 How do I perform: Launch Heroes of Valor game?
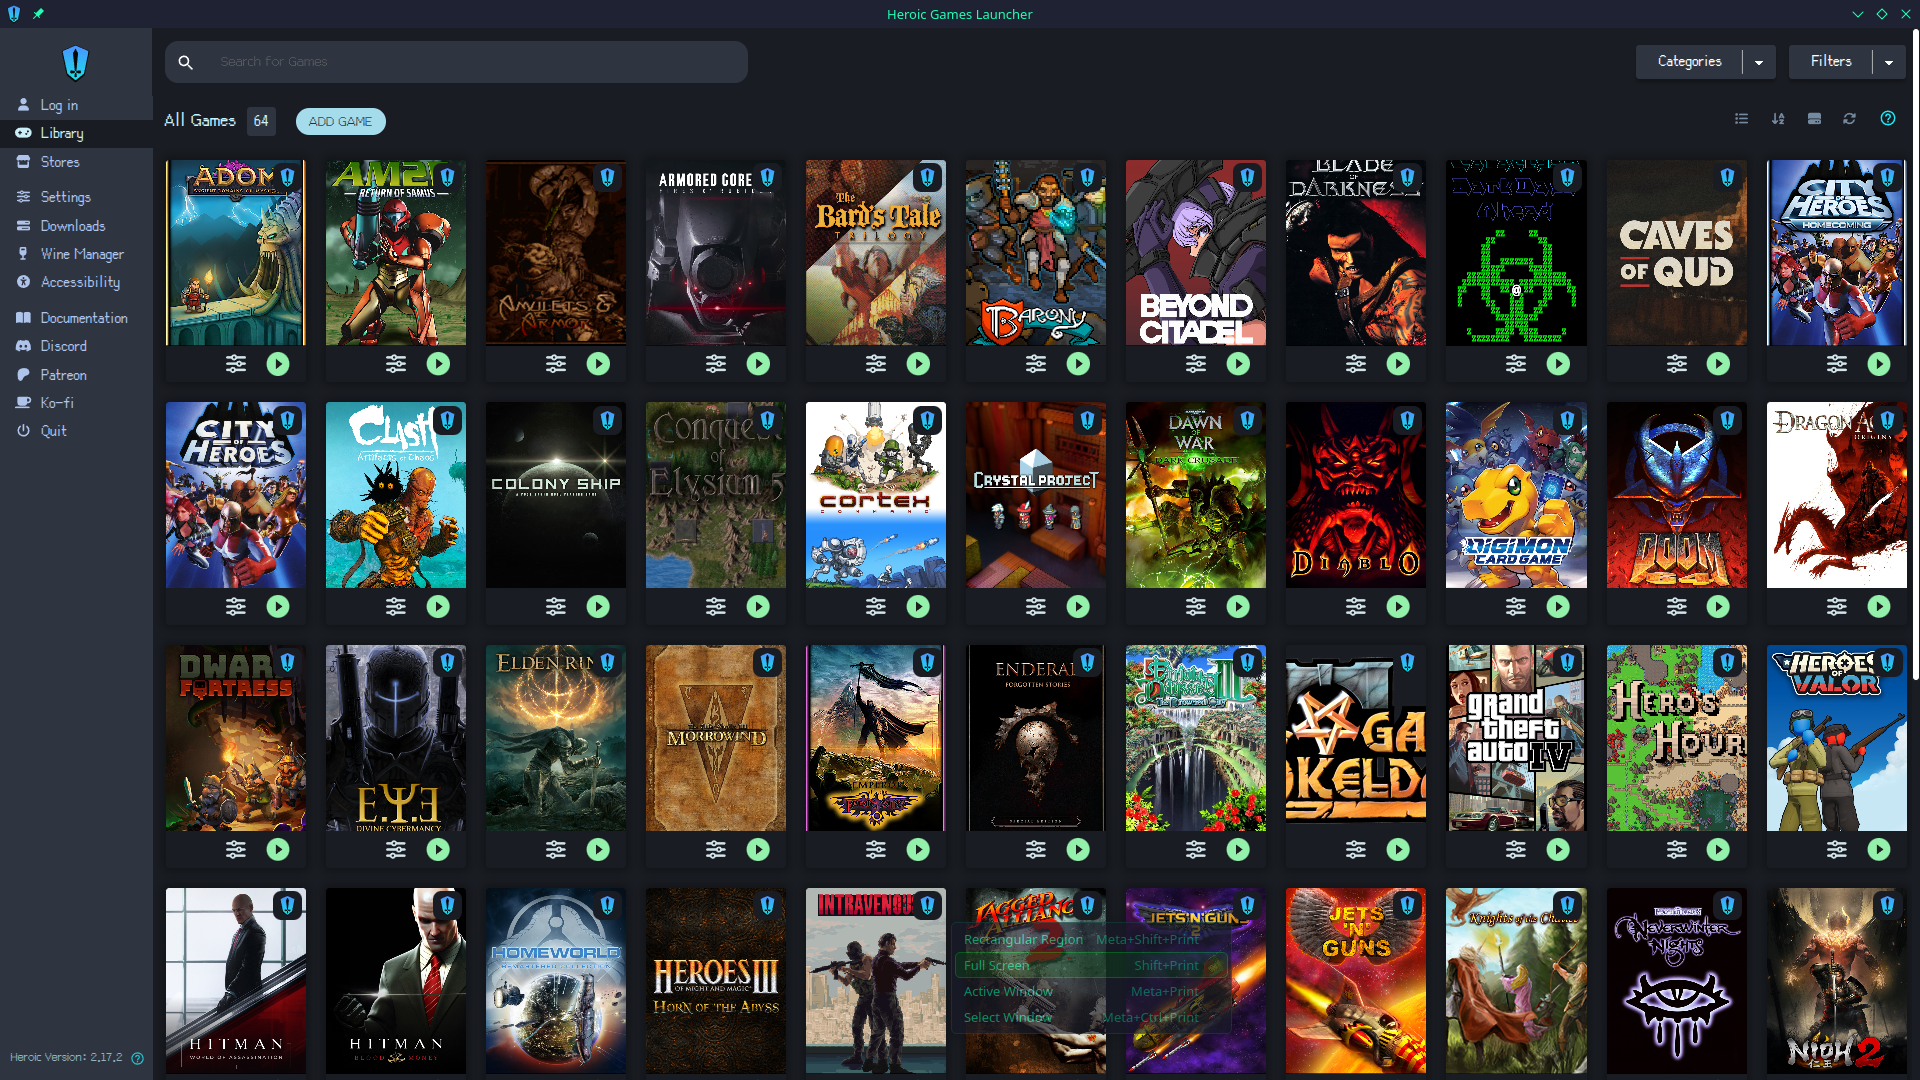(1879, 849)
